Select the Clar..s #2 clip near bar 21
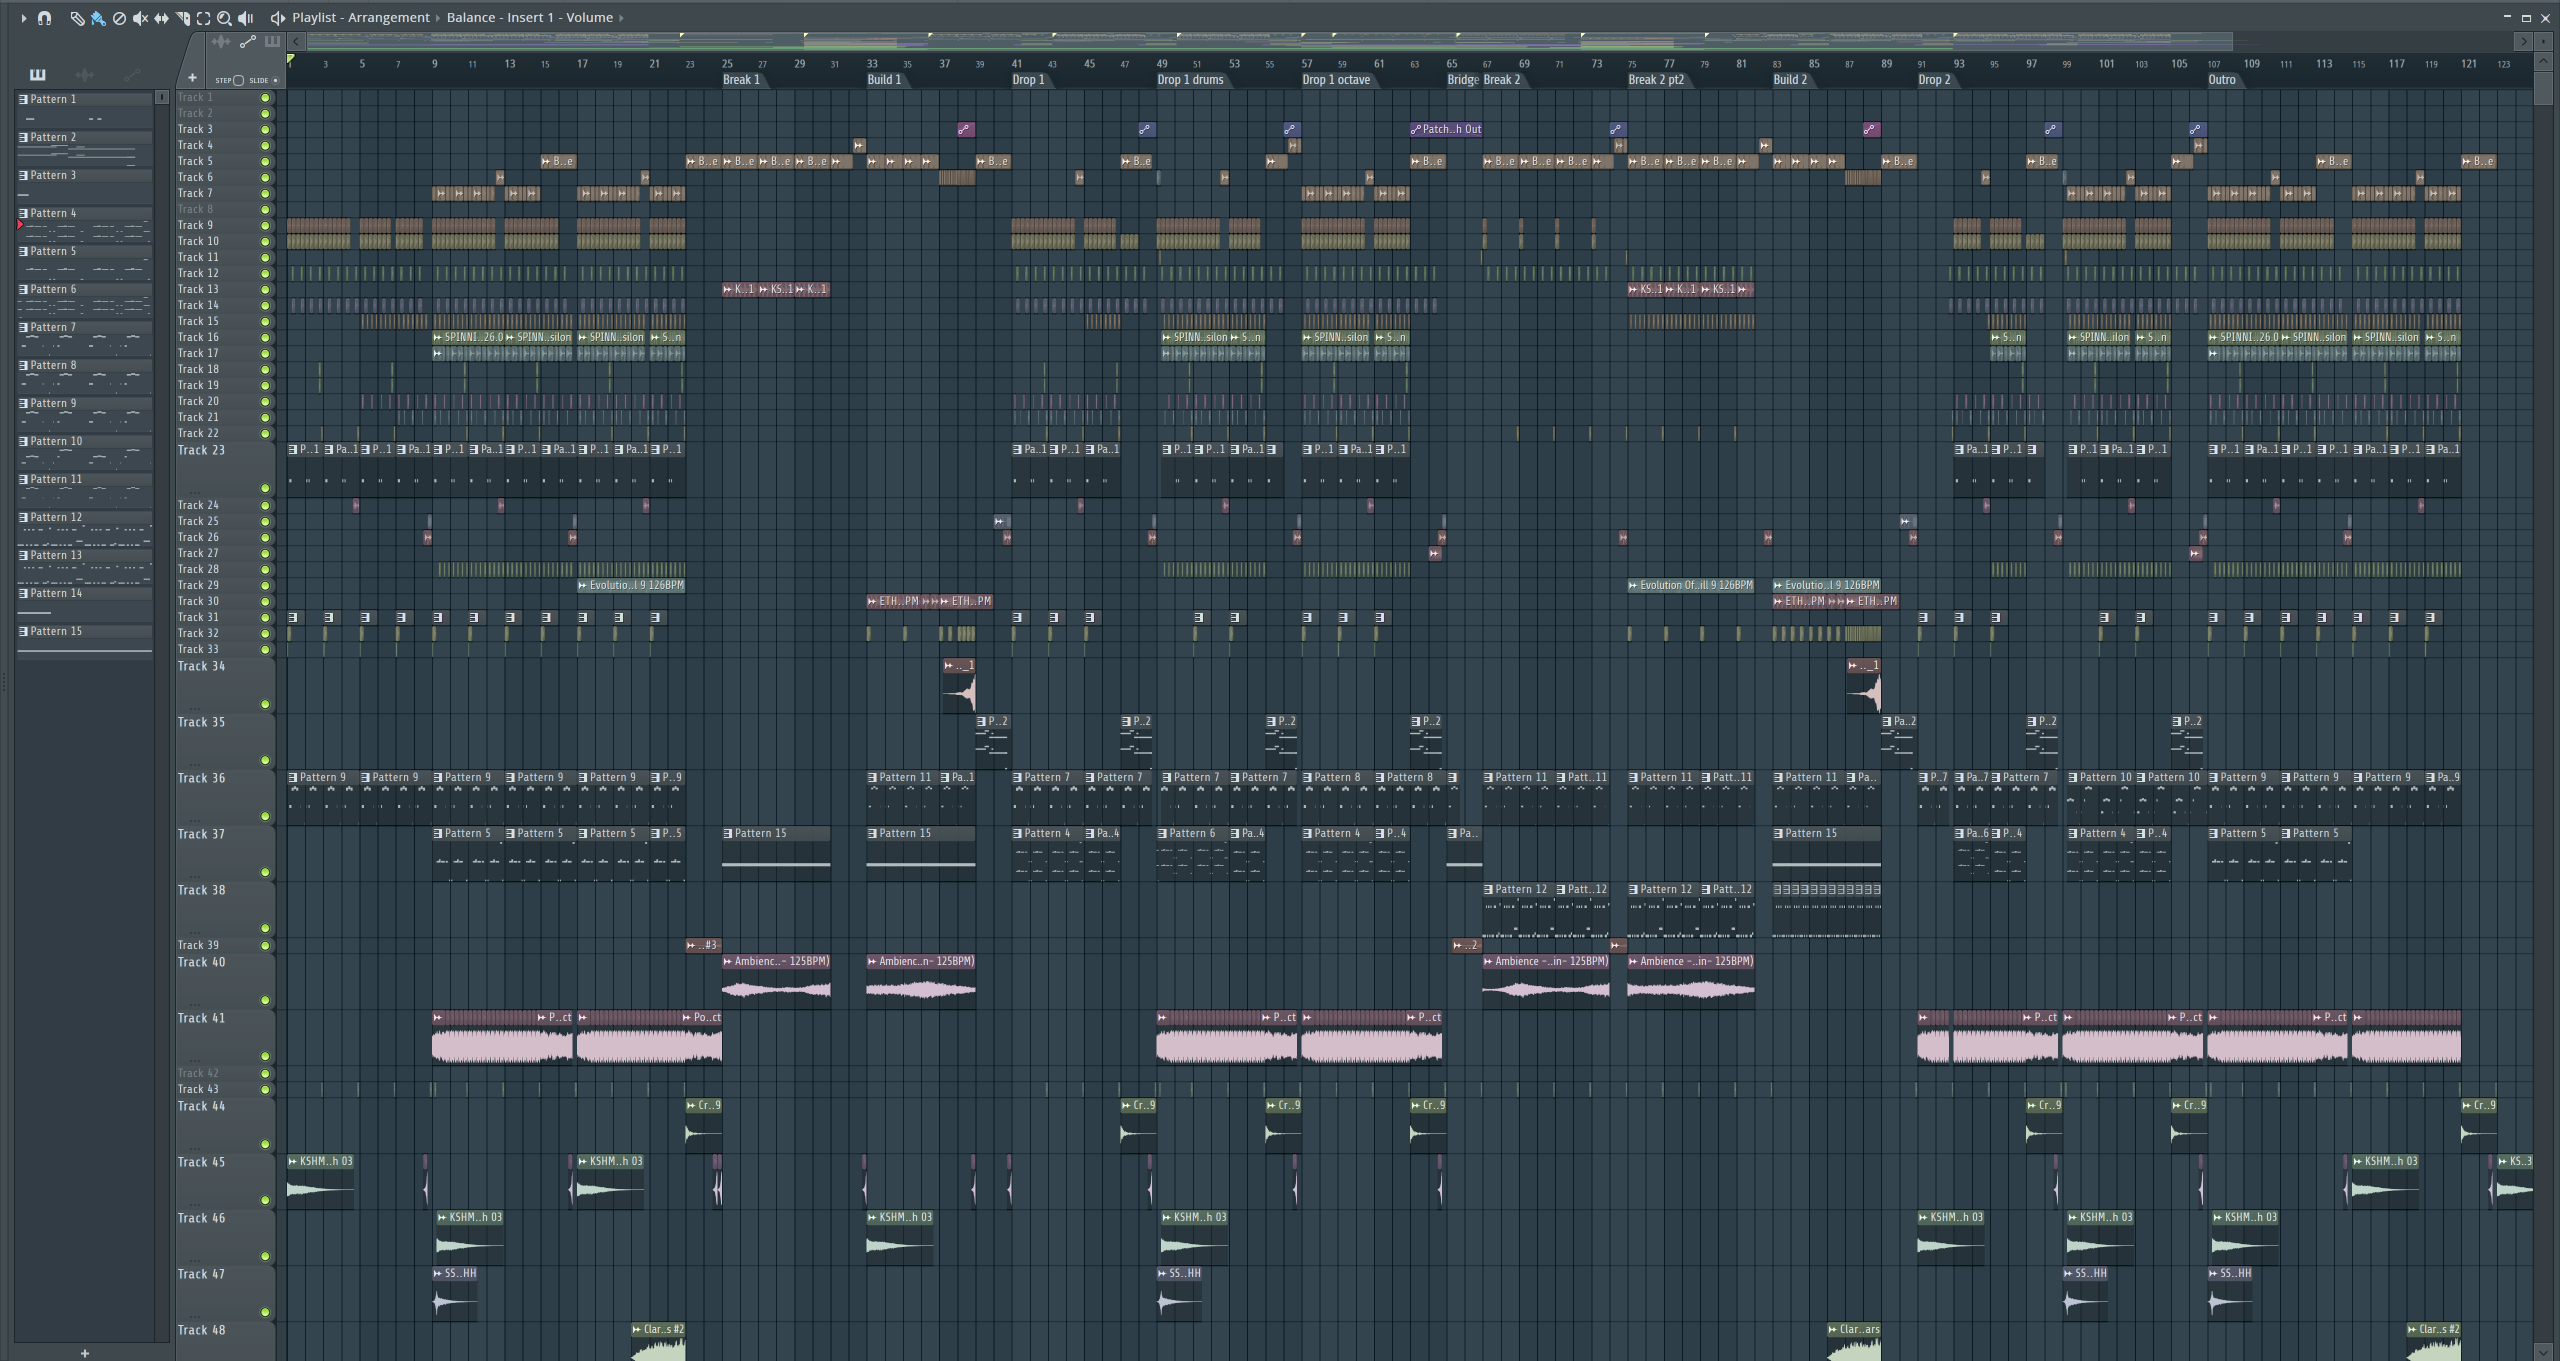The image size is (2560, 1361). coord(658,1341)
